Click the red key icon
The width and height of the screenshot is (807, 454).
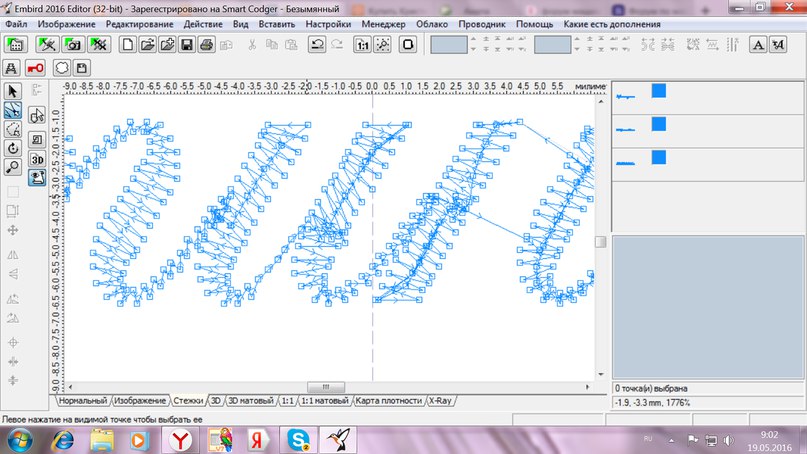click(x=35, y=68)
